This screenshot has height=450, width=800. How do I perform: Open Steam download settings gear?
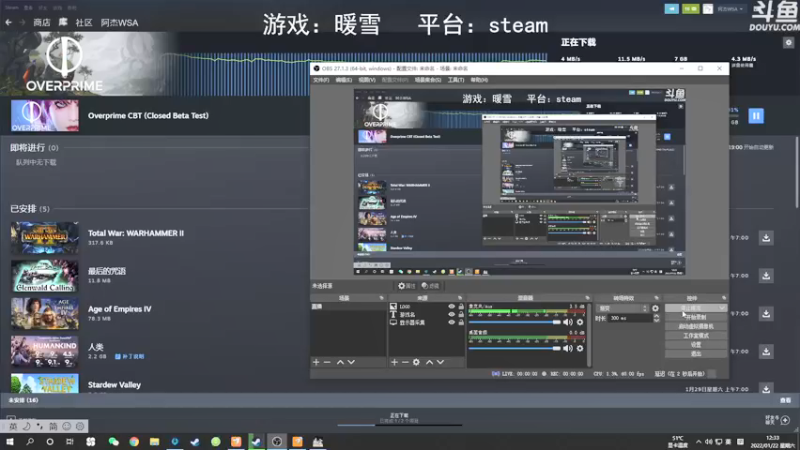(x=788, y=43)
